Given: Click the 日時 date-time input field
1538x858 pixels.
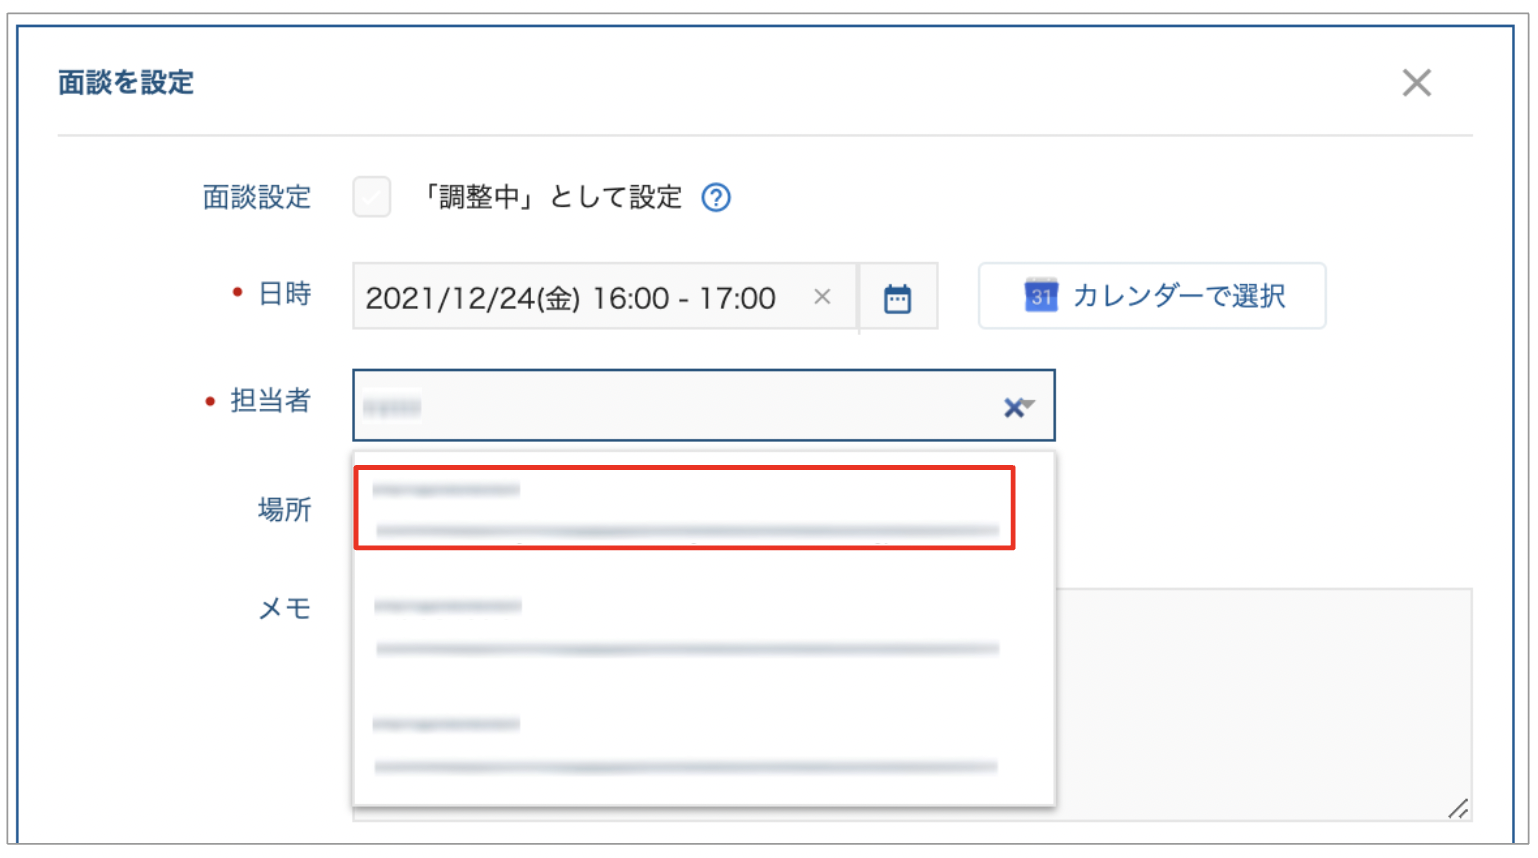Looking at the screenshot, I should click(x=604, y=297).
